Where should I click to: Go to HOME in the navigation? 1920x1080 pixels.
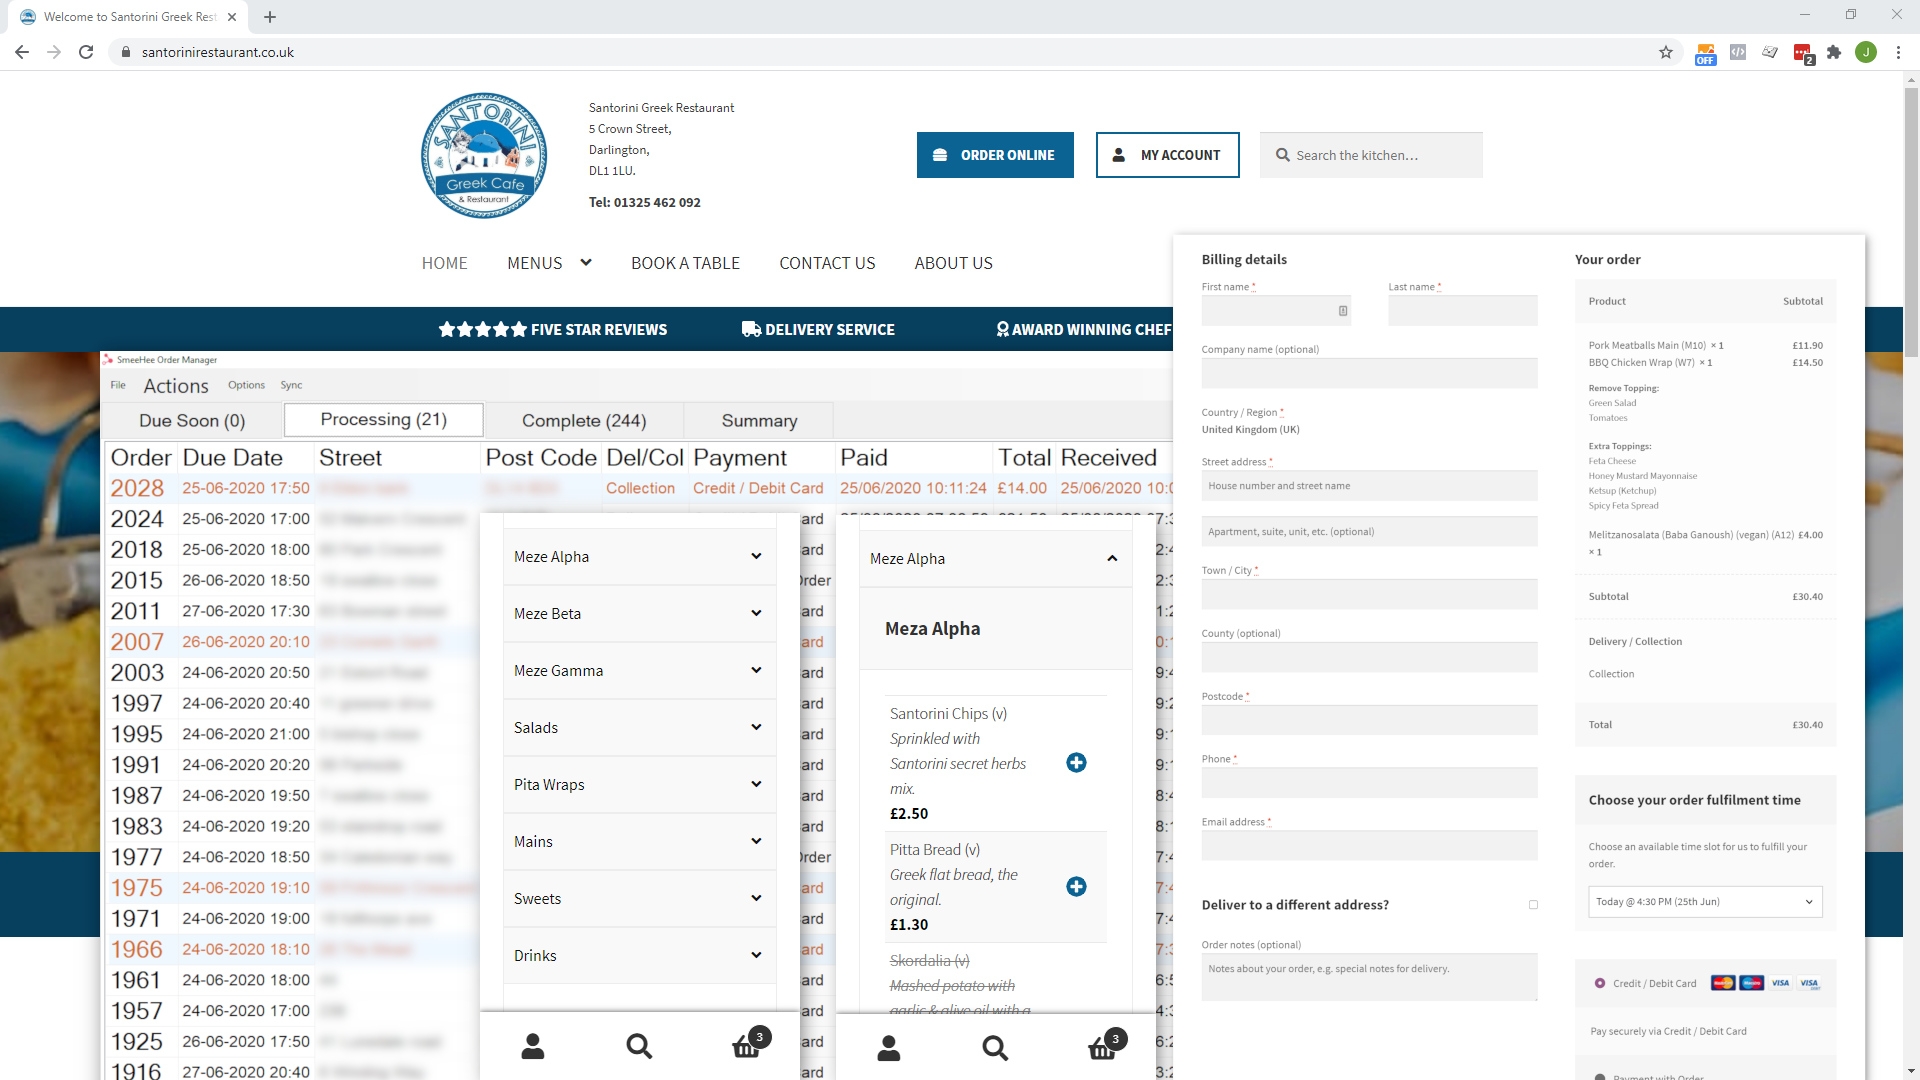pos(444,263)
